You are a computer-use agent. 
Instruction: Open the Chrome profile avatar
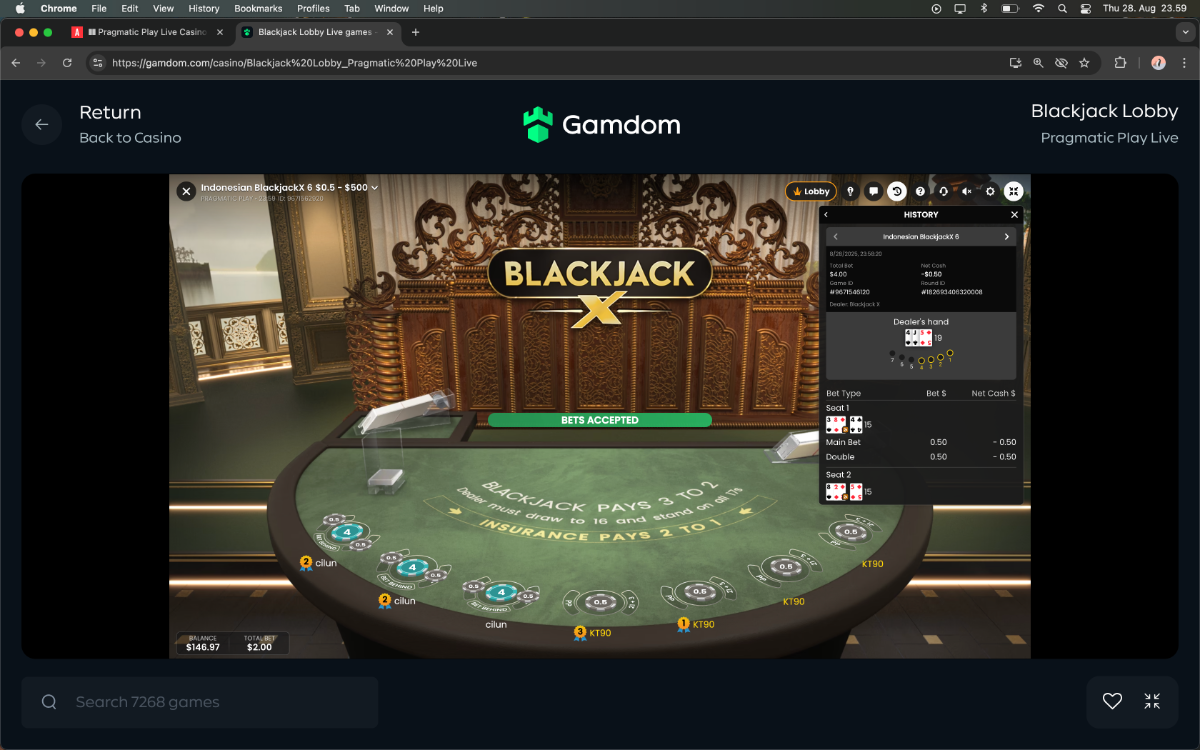click(x=1158, y=62)
